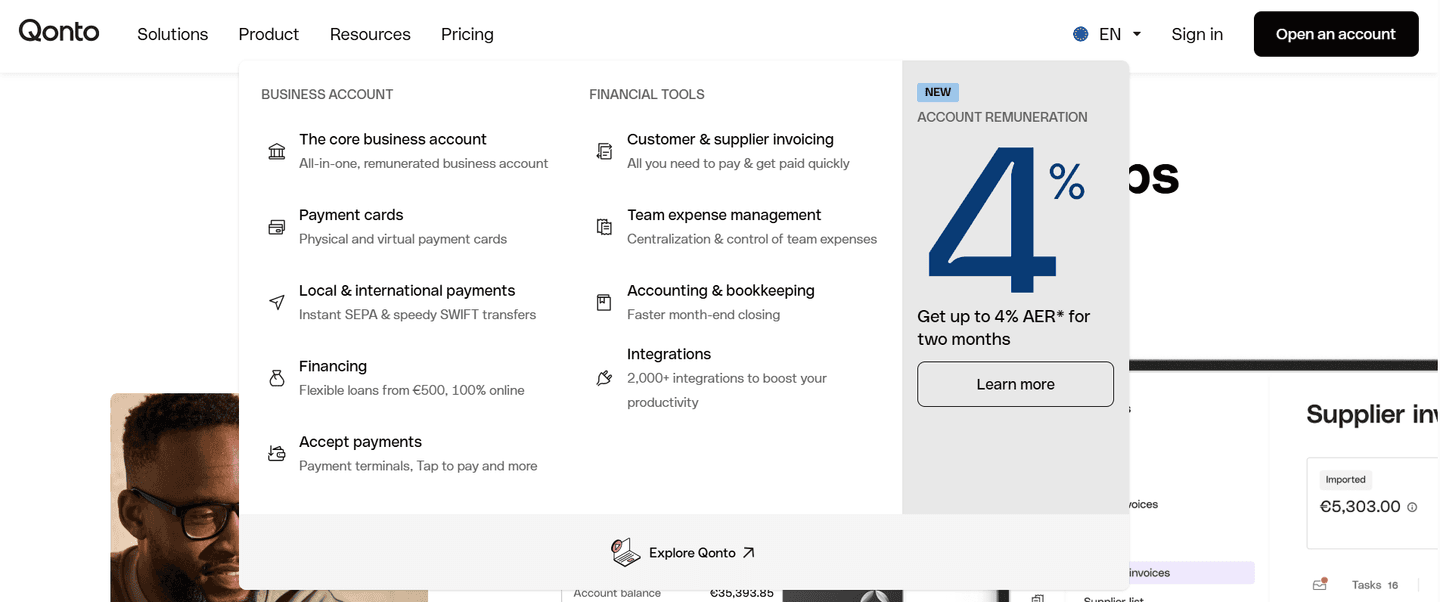
Task: Open Local & international payments link
Action: (407, 291)
